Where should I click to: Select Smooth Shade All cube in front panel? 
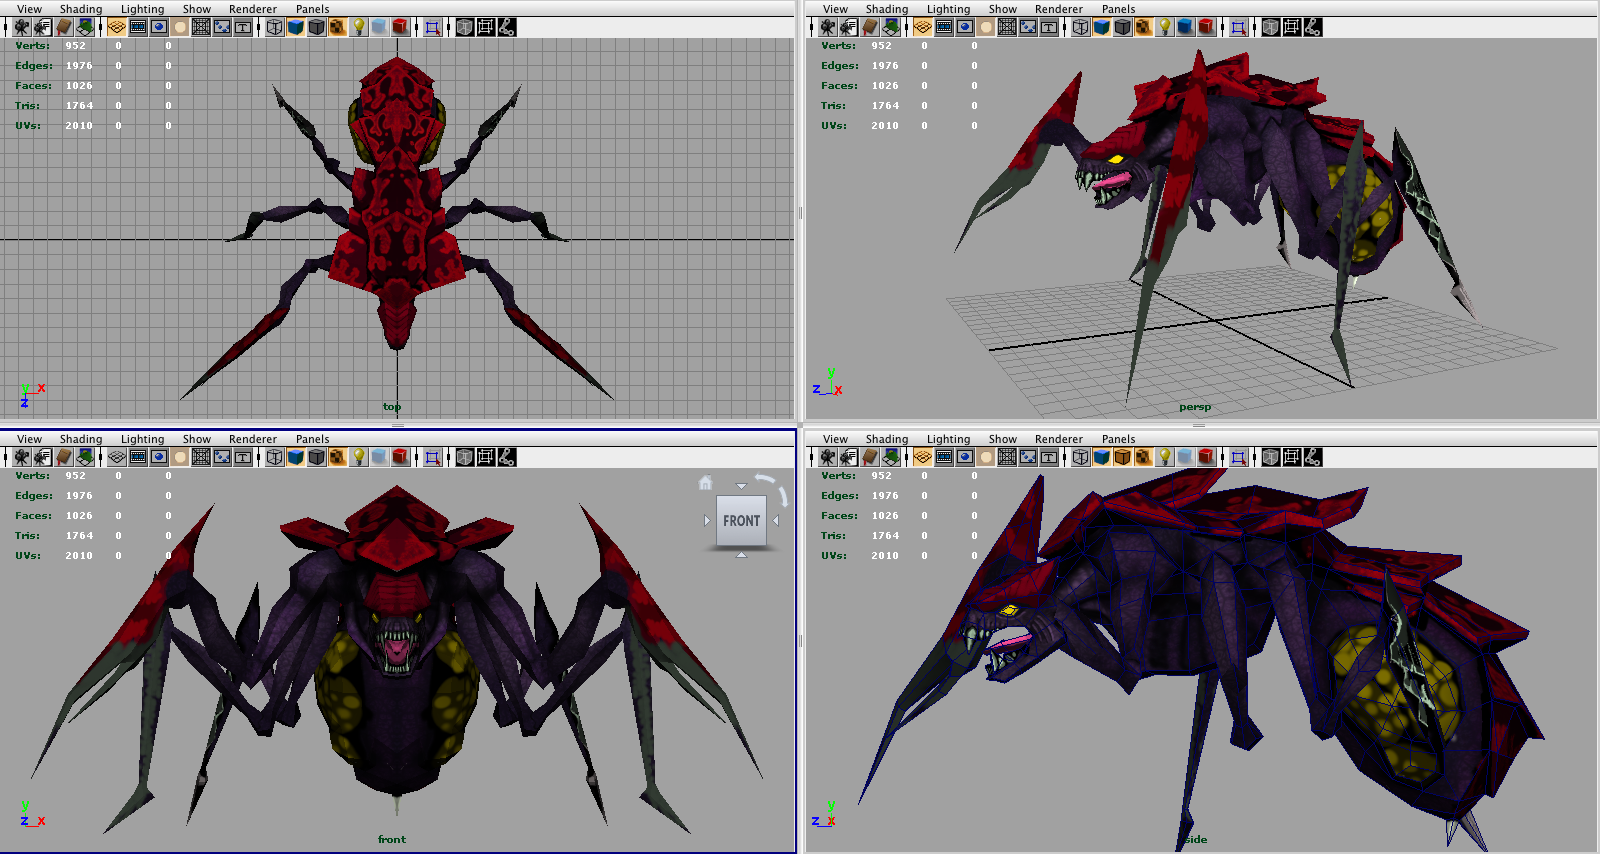coord(296,457)
